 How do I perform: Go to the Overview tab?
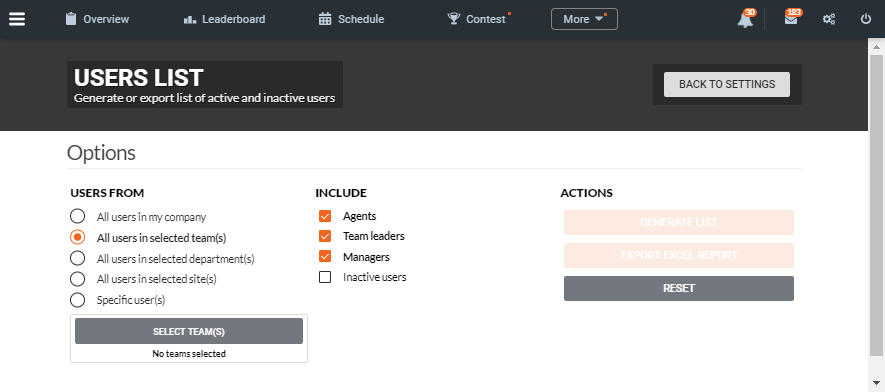[x=97, y=19]
